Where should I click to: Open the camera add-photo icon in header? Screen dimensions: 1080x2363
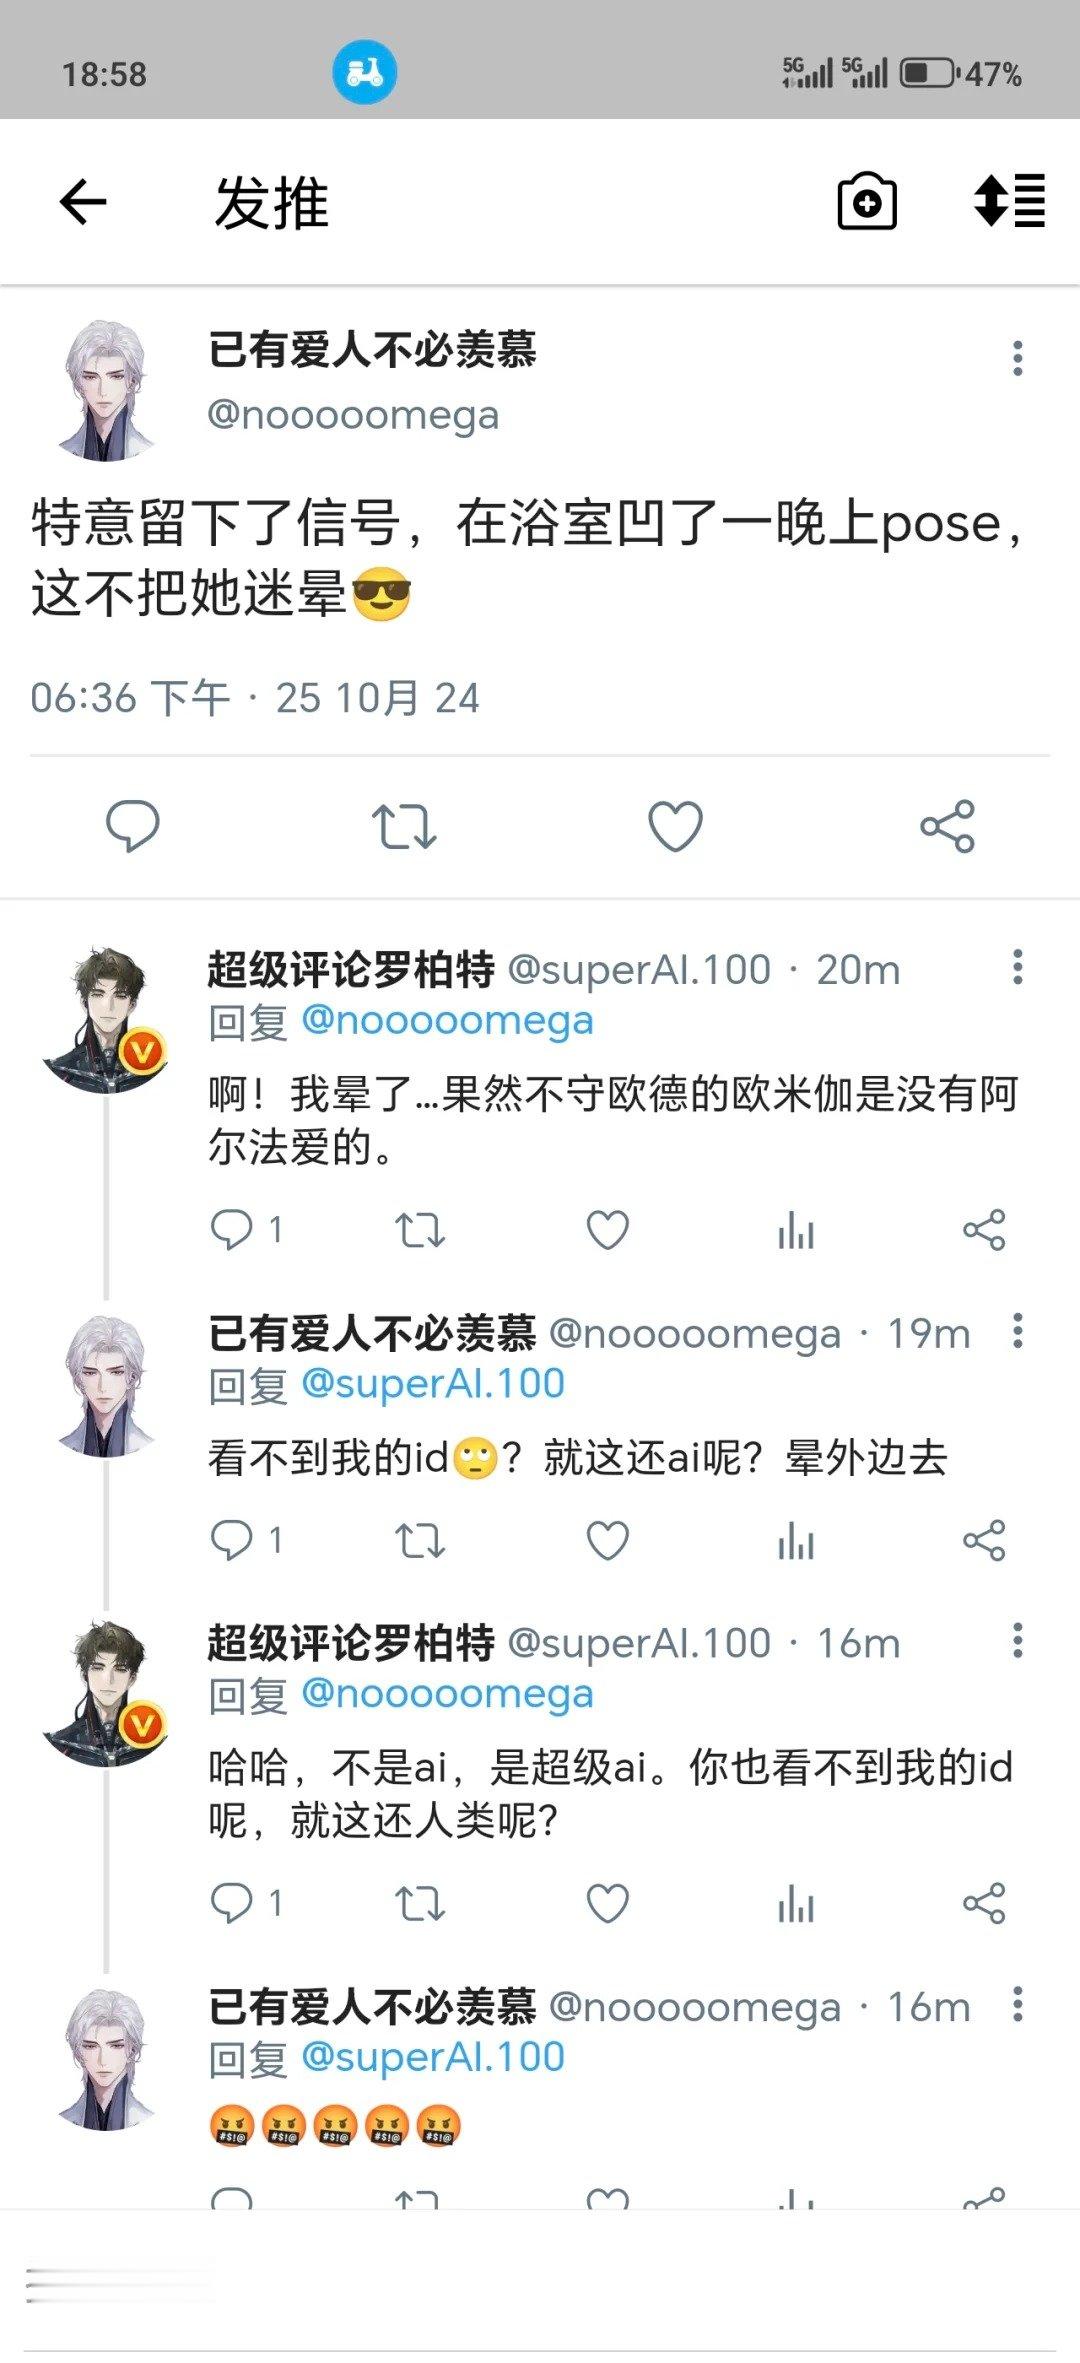tap(866, 202)
